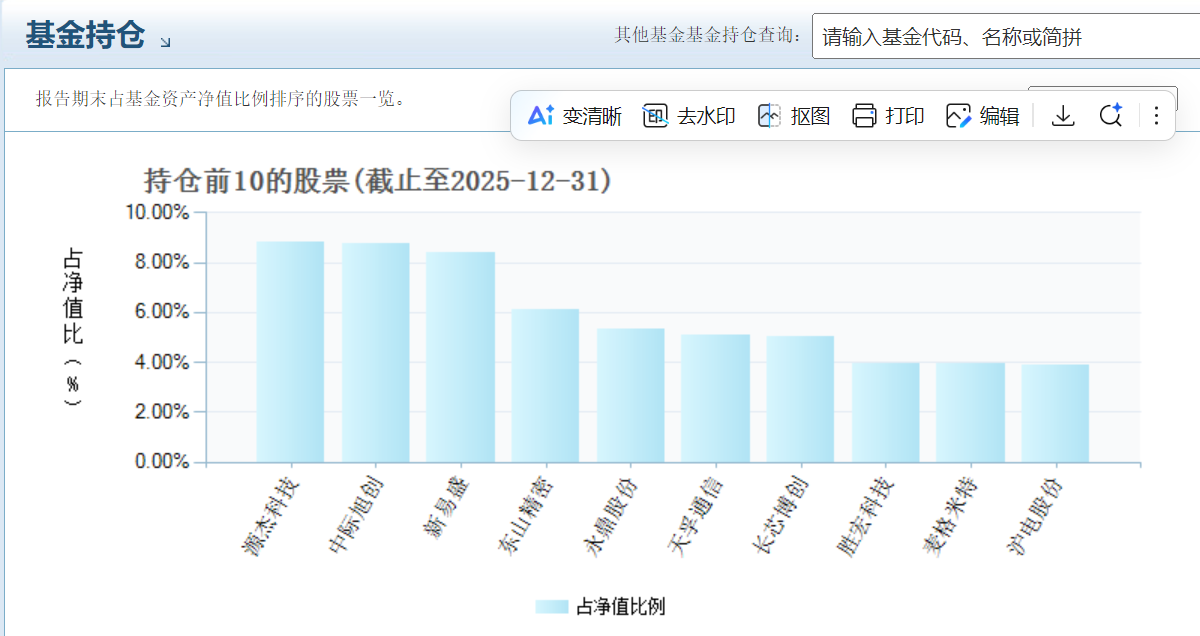The width and height of the screenshot is (1200, 636).
Task: Click the 胜宏科技 axis label
Action: (x=865, y=516)
